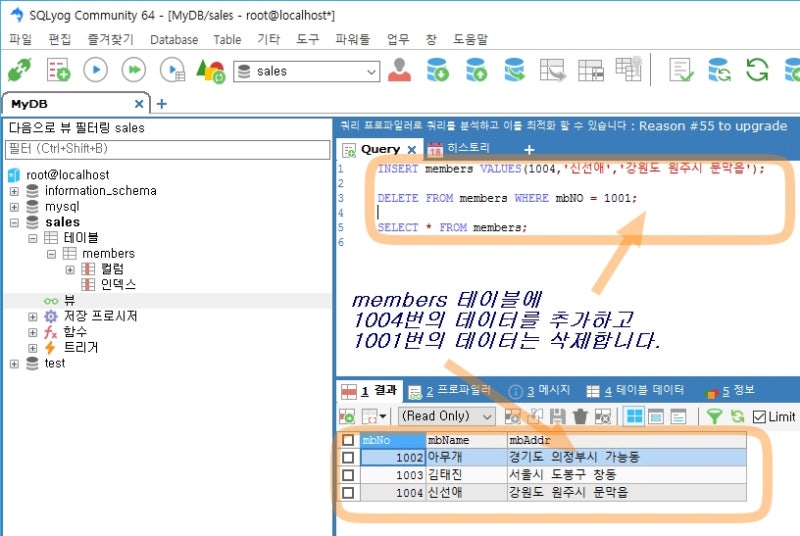Click the new connection icon in the toolbar
This screenshot has width=800, height=536.
(19, 70)
